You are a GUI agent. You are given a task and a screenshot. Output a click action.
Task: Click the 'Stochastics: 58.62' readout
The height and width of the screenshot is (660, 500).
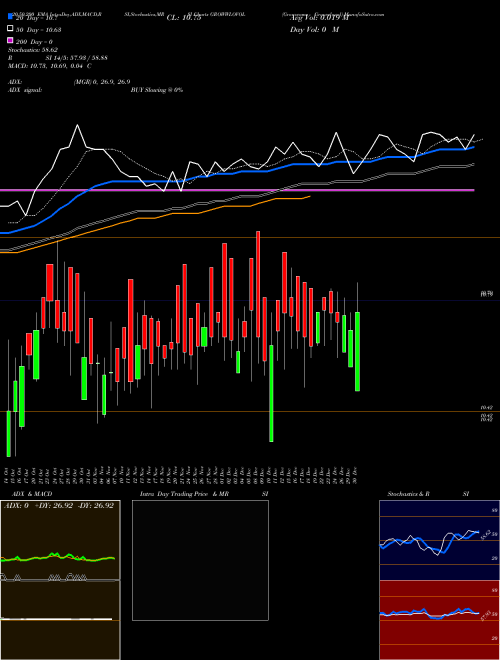pyautogui.click(x=33, y=50)
